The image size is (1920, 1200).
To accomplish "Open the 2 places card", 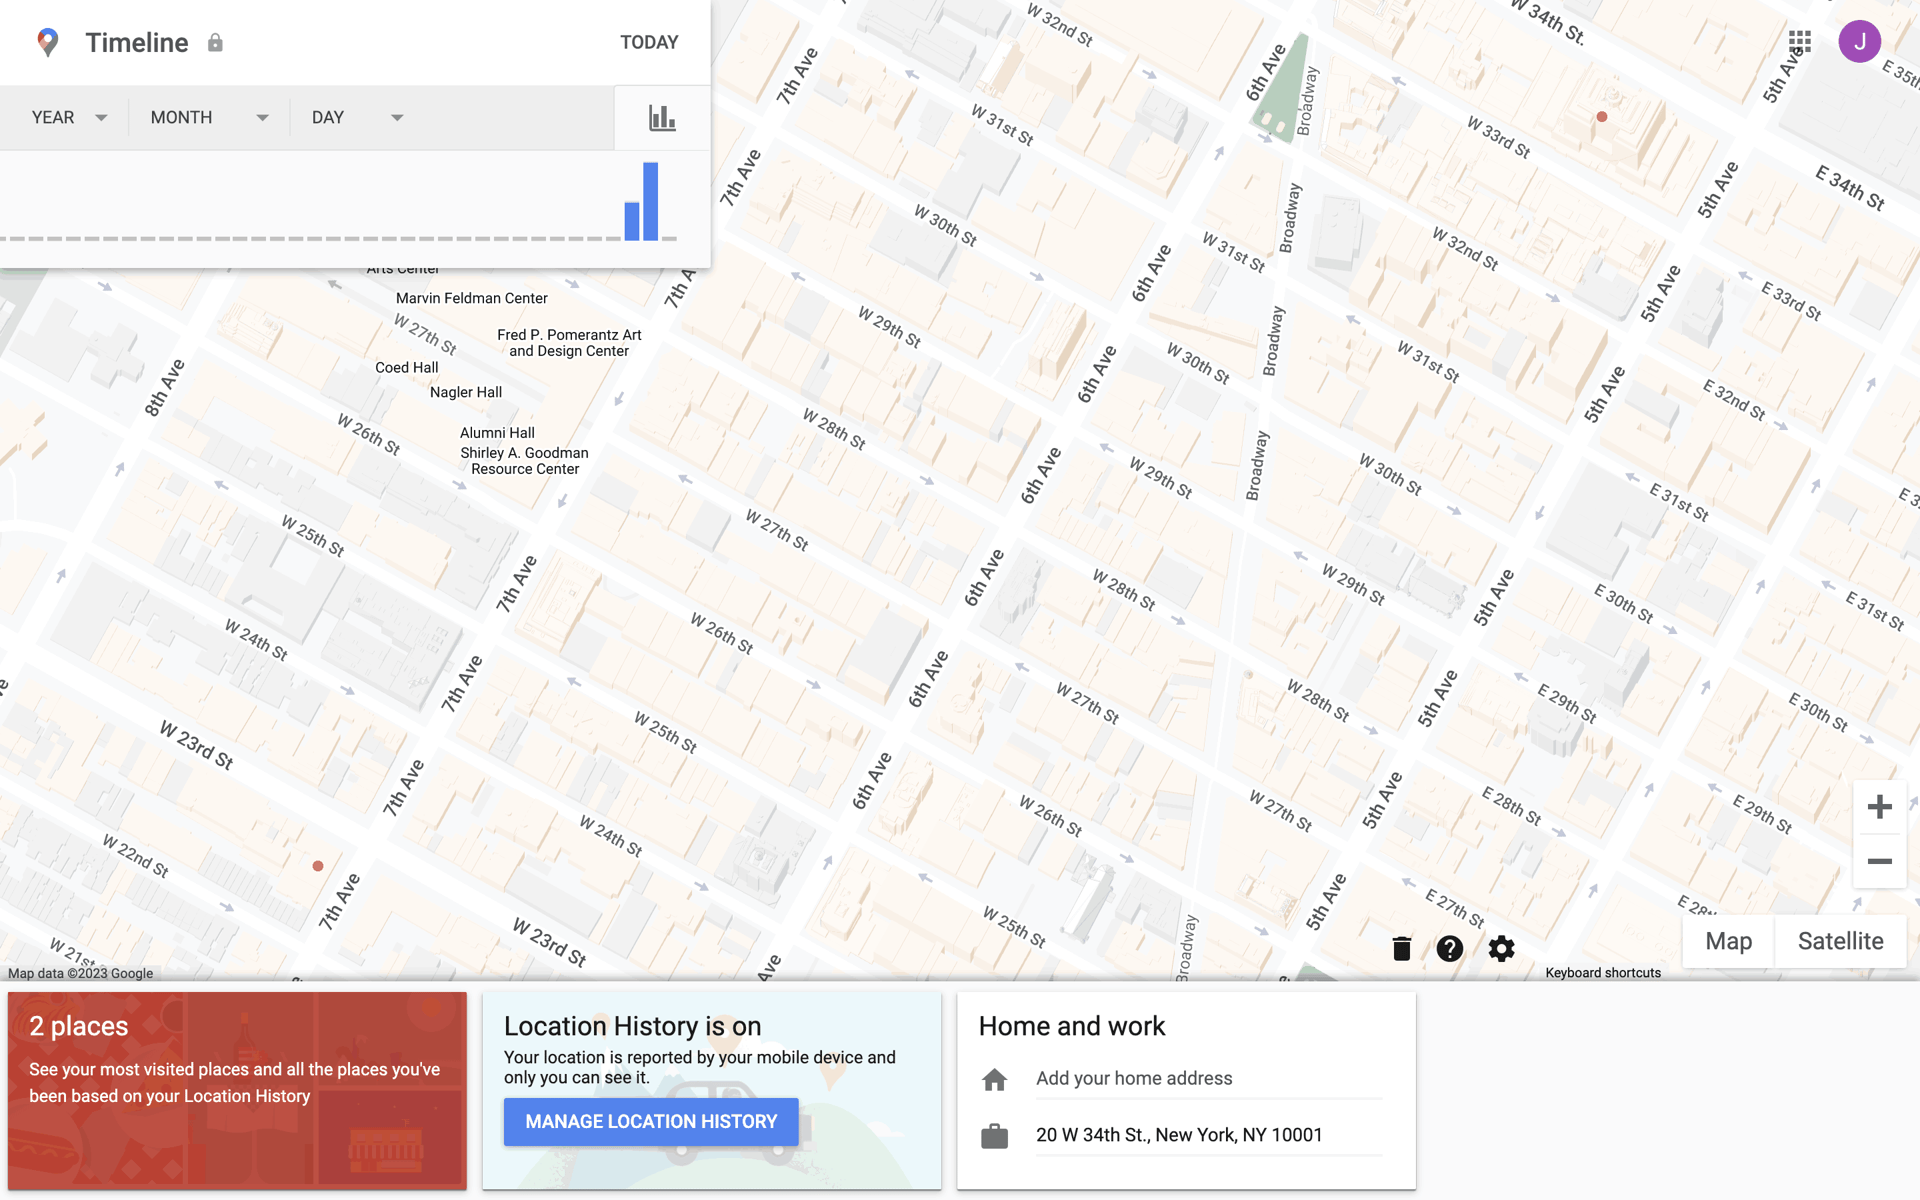I will [x=237, y=1090].
